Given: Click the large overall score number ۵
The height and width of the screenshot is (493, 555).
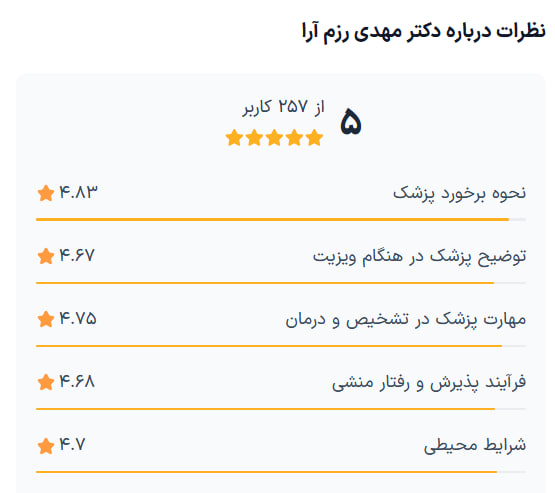Looking at the screenshot, I should coord(351,122).
